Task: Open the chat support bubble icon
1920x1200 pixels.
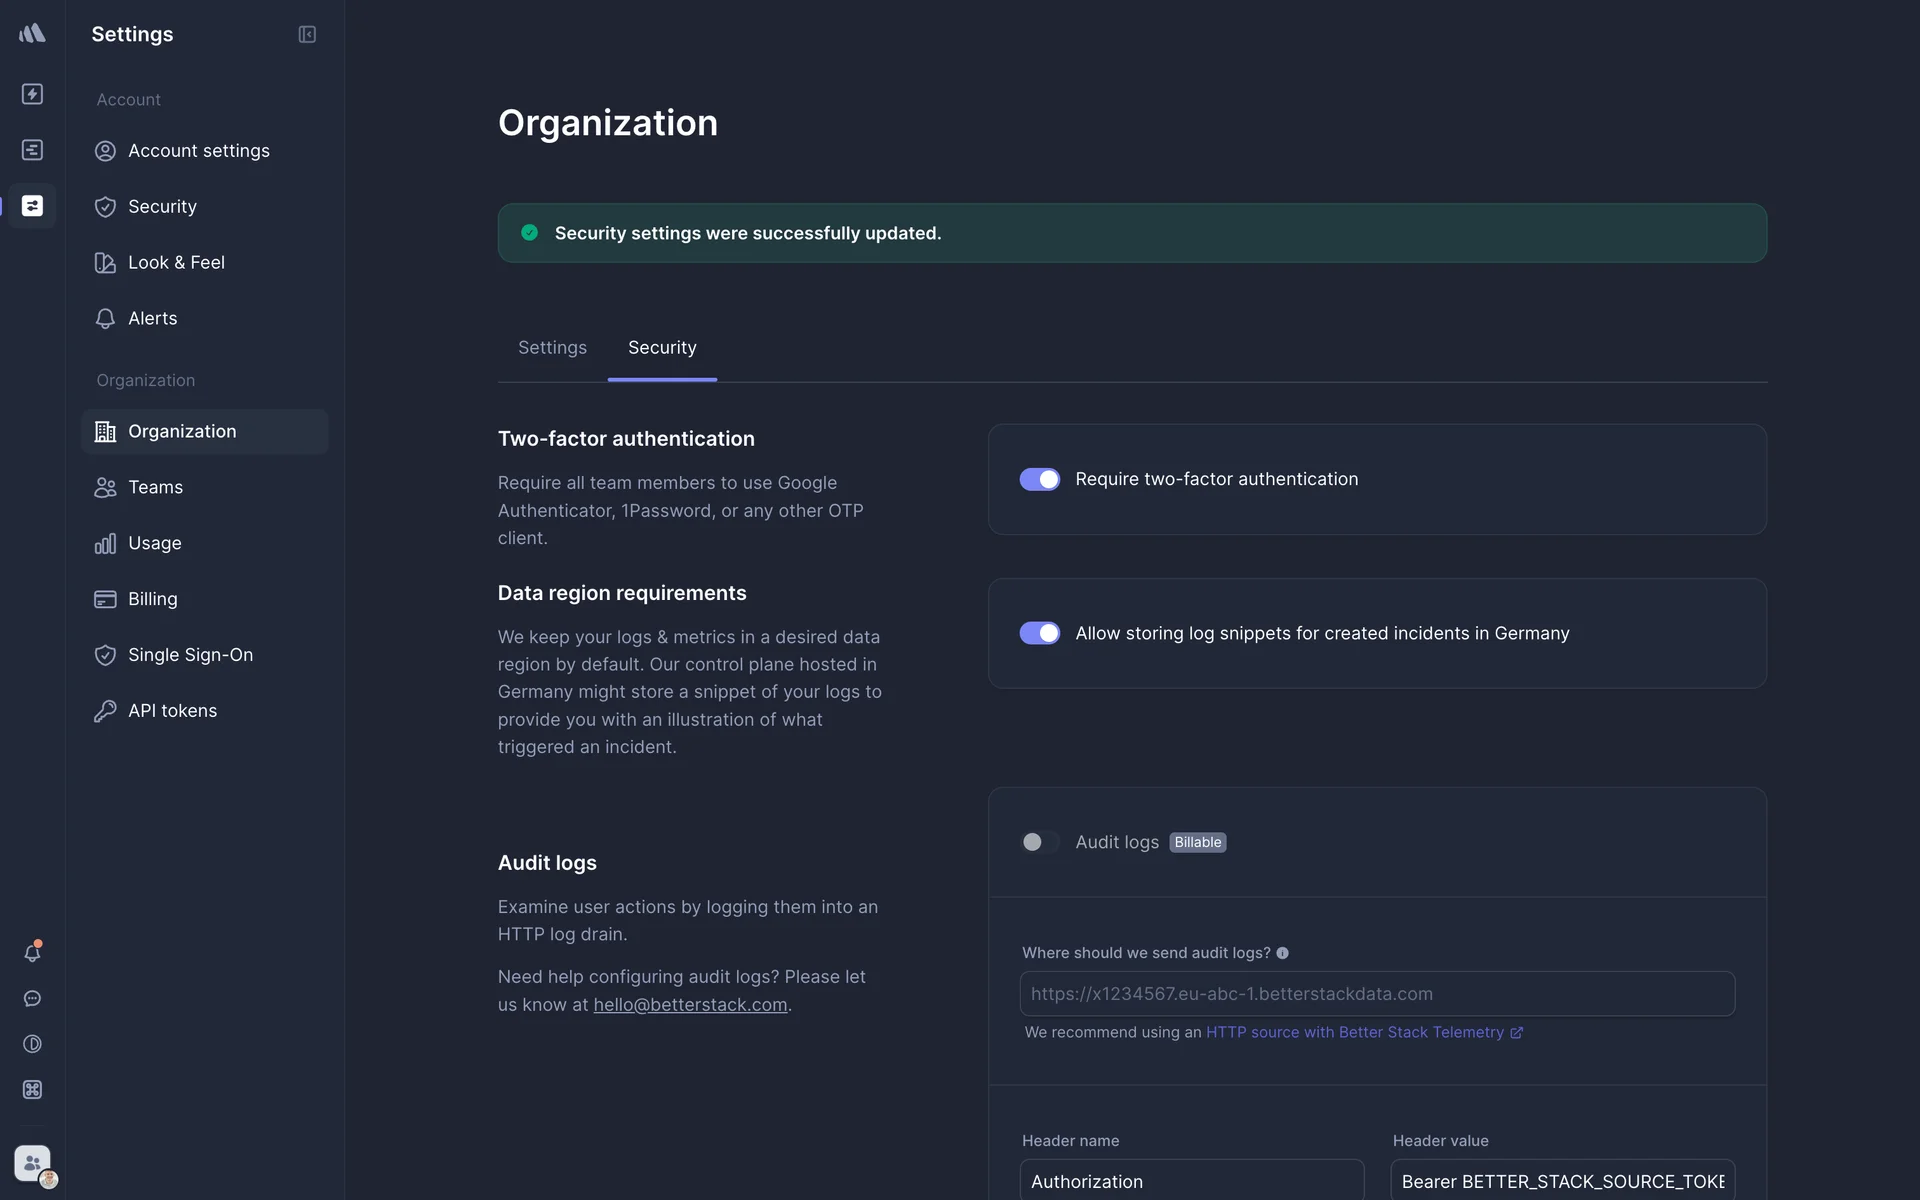Action: [x=32, y=999]
